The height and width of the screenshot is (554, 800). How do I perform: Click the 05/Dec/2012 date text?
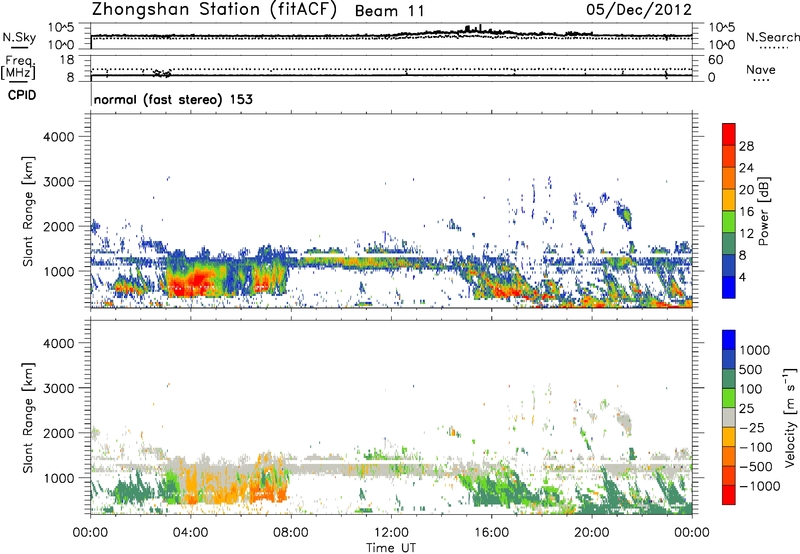point(639,10)
